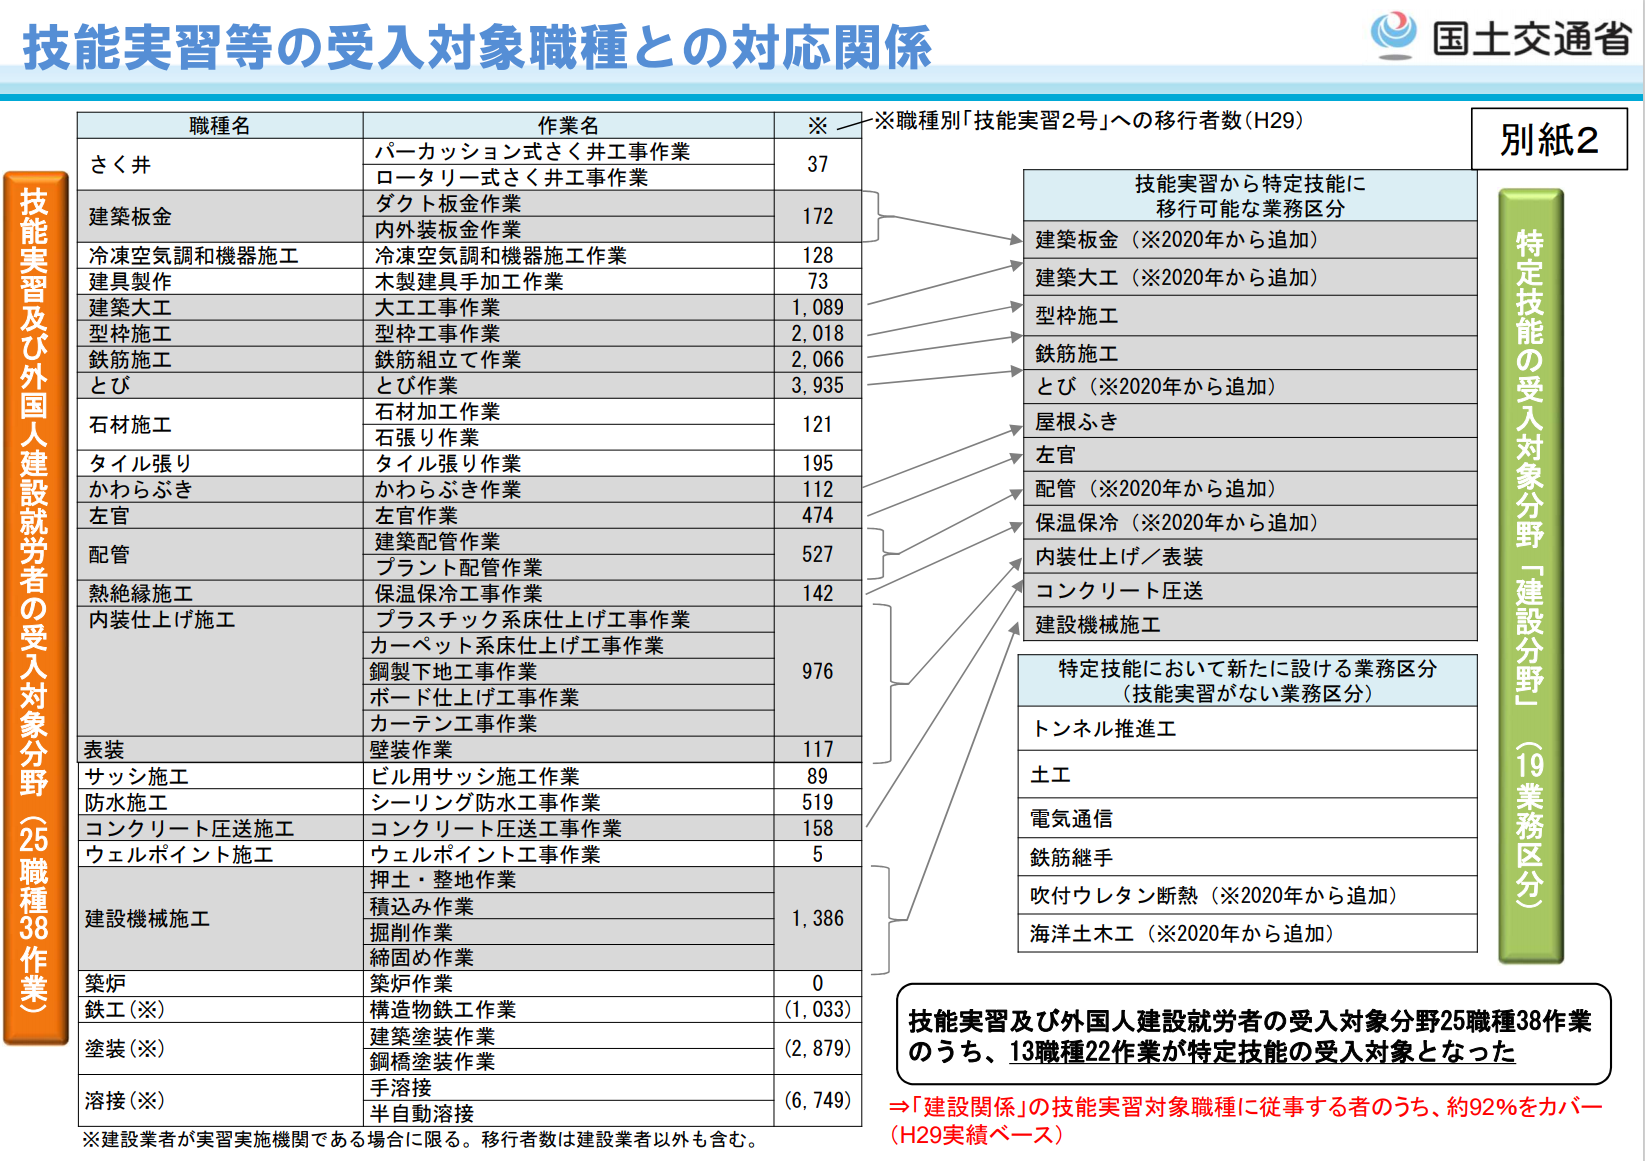Click the 別紙2 label box
1645x1161 pixels.
(x=1549, y=139)
